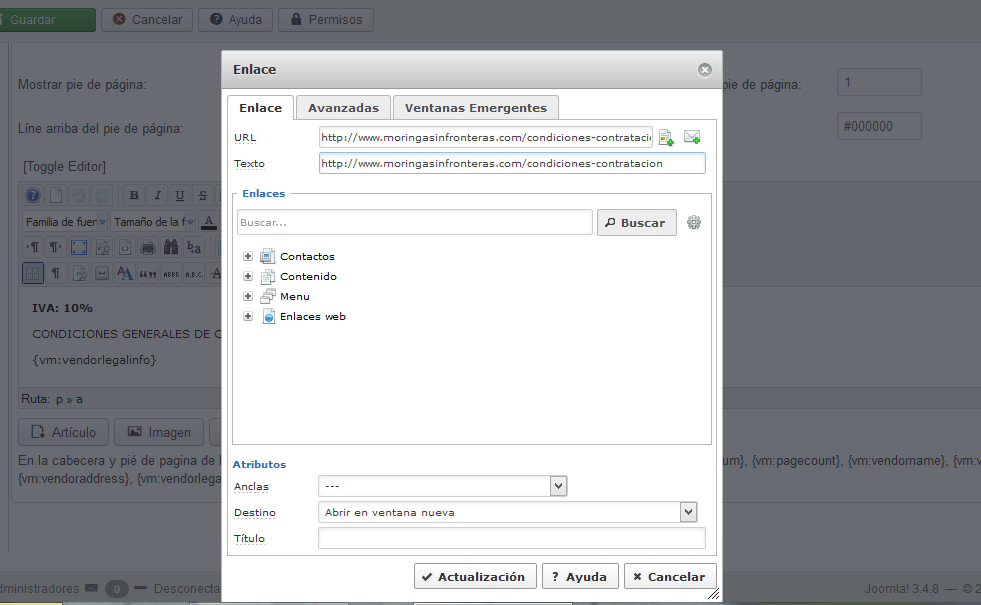Open the style select AA icon
This screenshot has width=981, height=605.
point(125,273)
